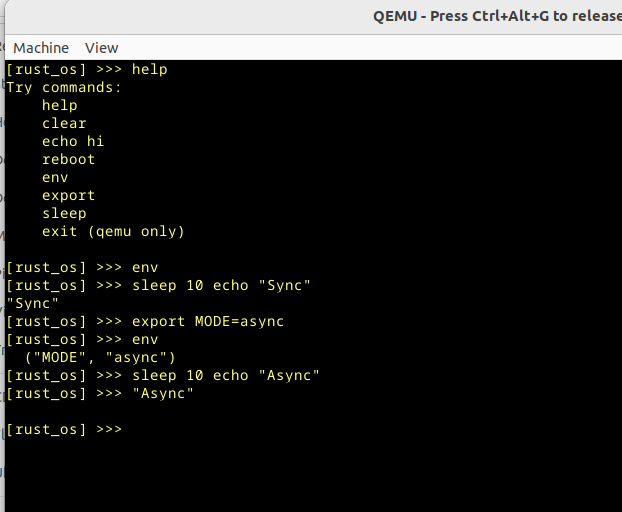Click 'help' entry in the commands list
622x512 pixels.
coord(59,106)
